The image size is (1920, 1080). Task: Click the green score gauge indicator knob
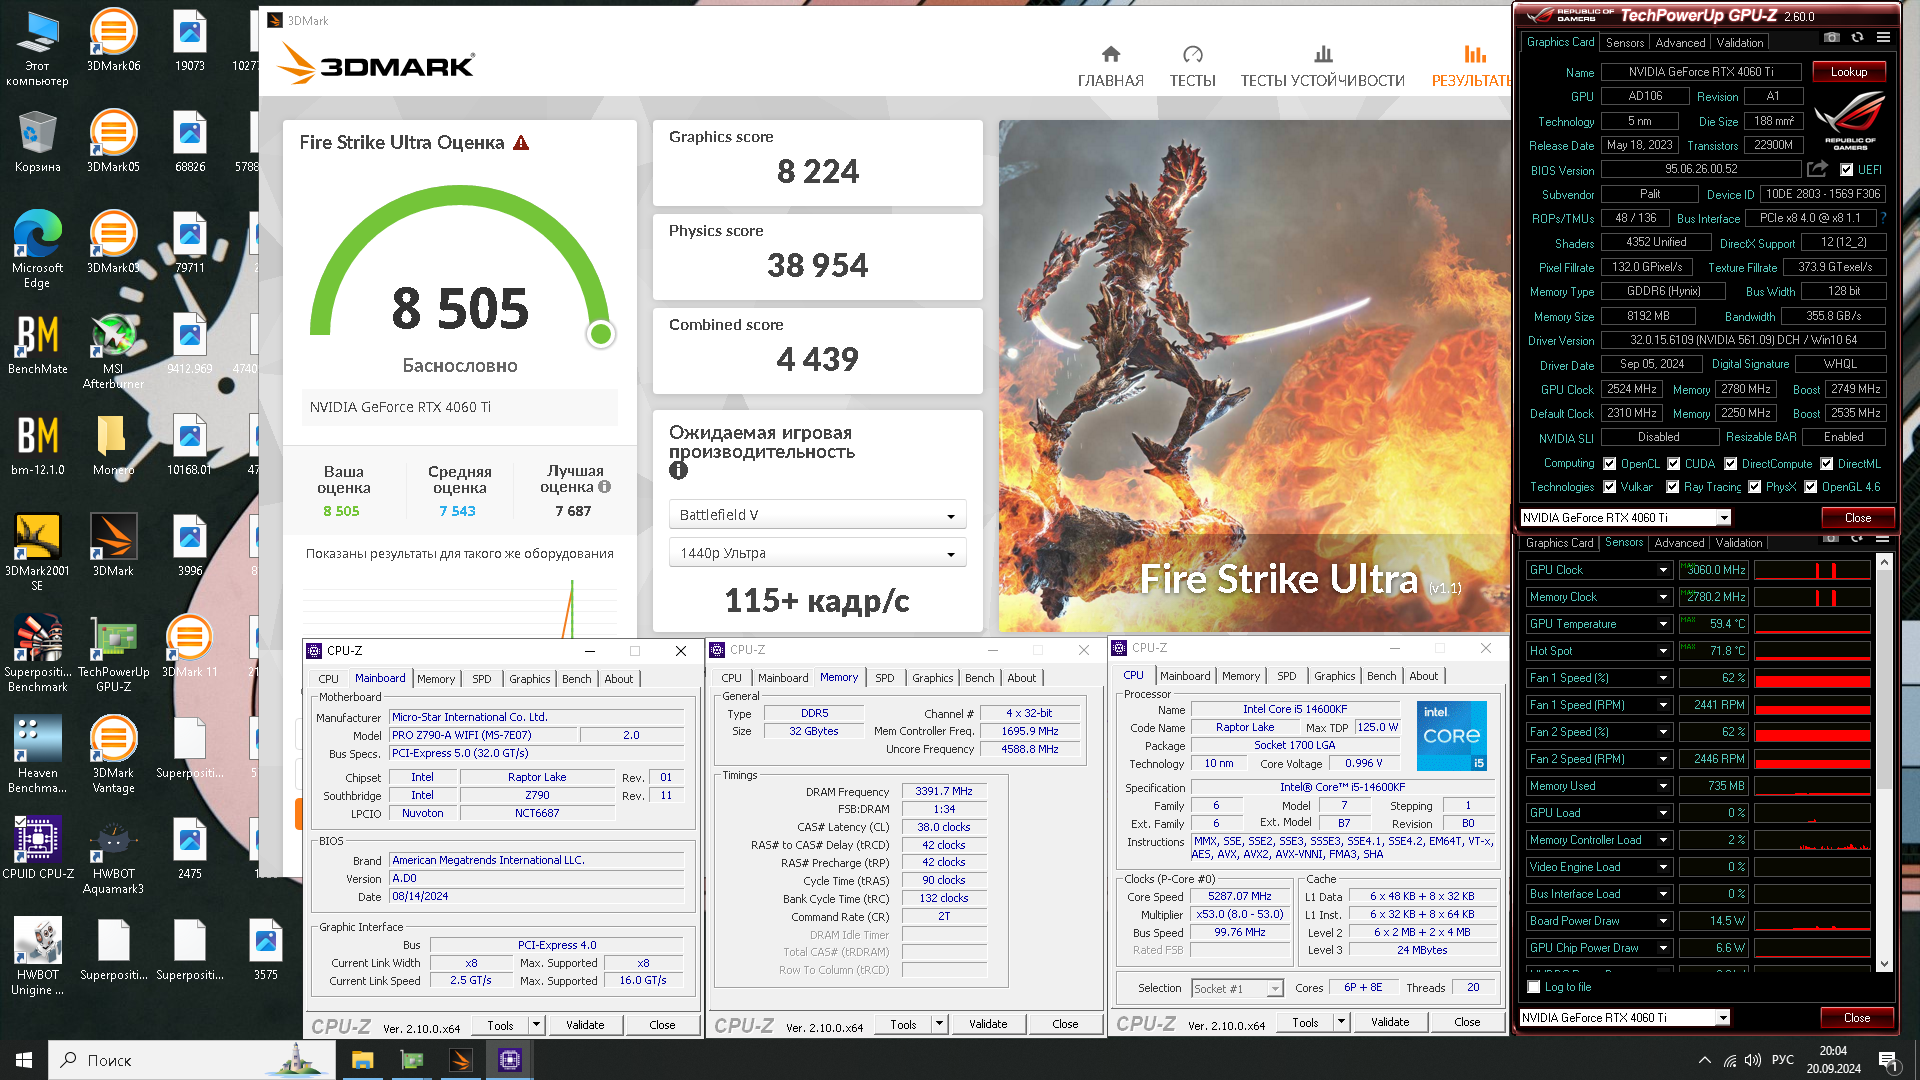pos(601,334)
